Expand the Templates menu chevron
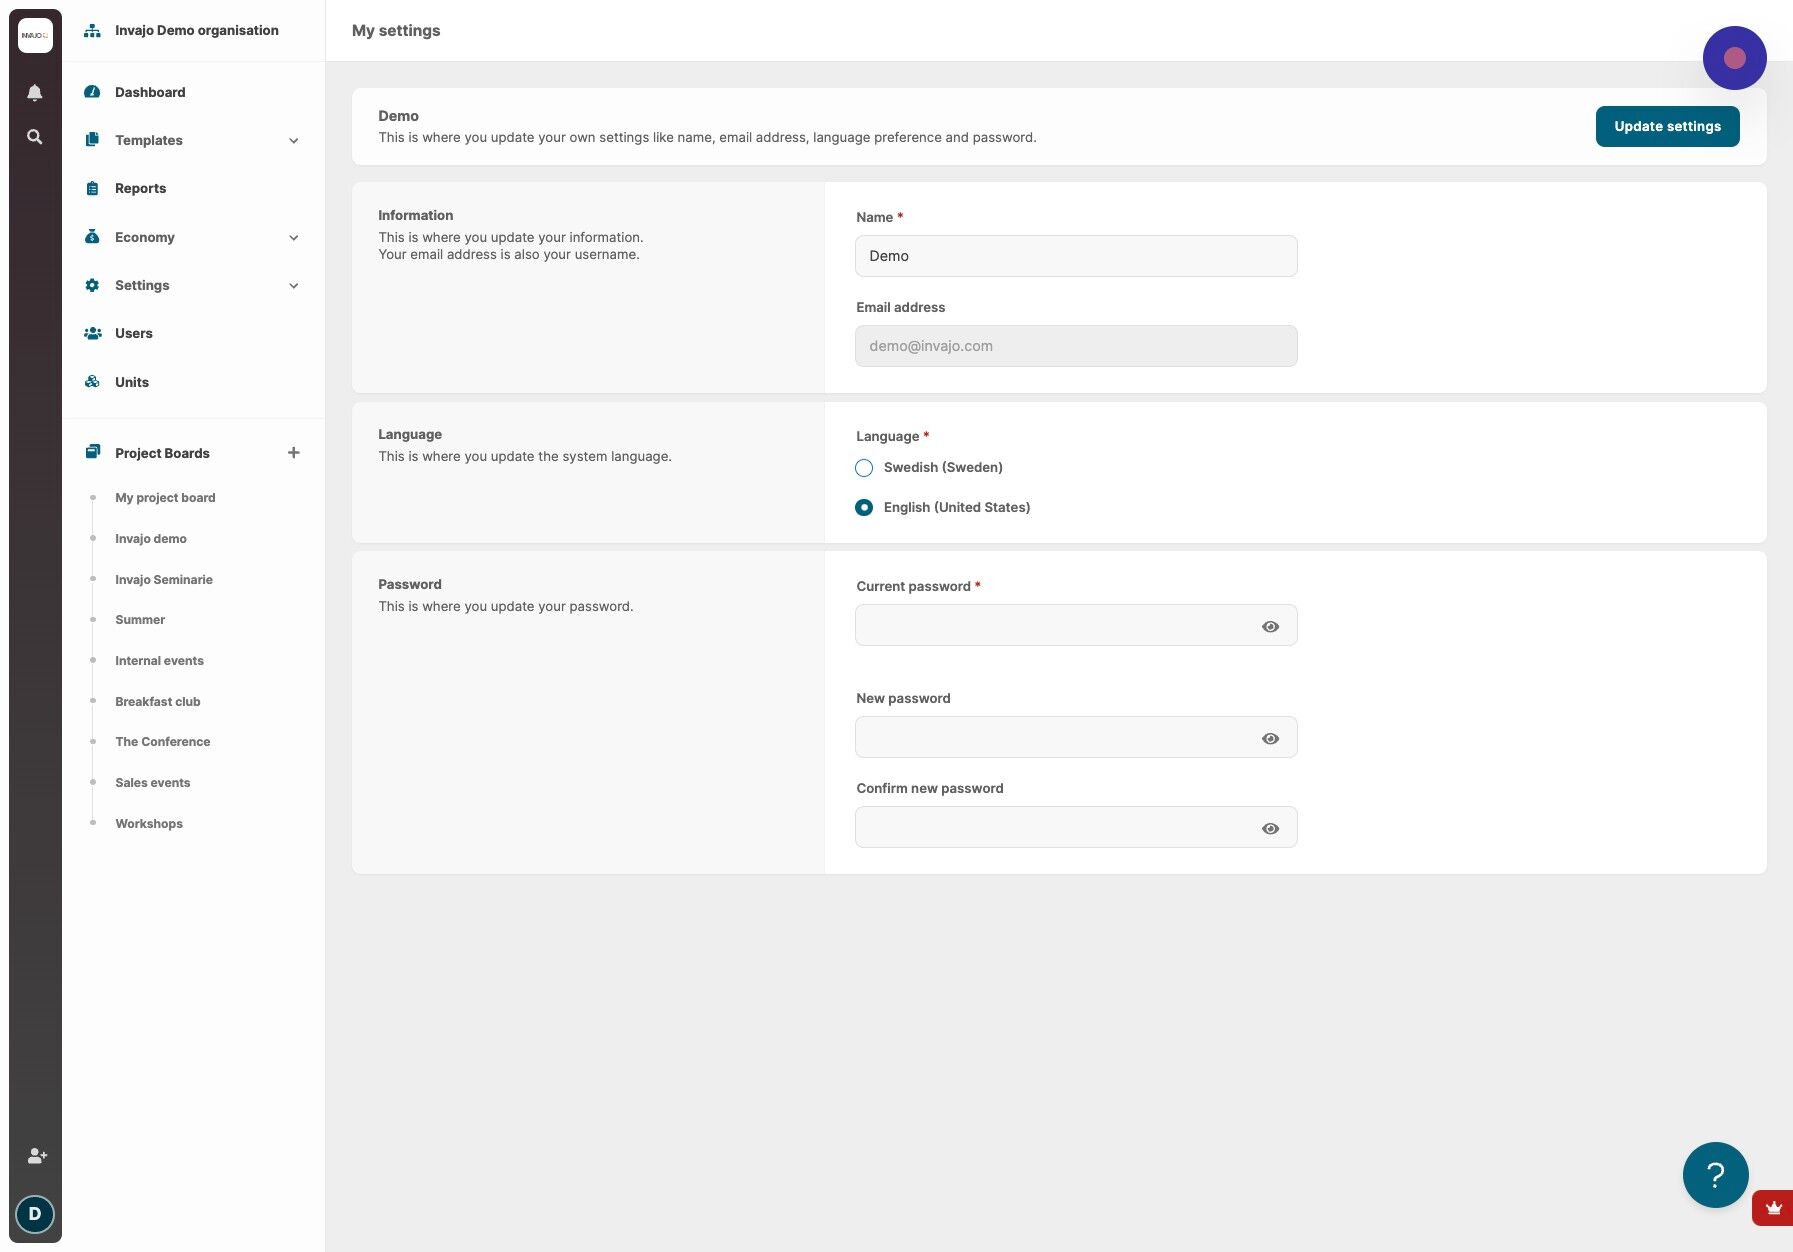Screen dimensions: 1793x1252 [294, 141]
